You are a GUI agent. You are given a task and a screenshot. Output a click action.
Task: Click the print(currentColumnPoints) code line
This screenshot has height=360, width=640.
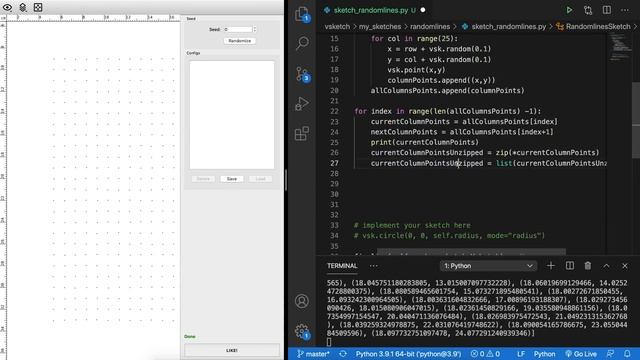point(424,142)
